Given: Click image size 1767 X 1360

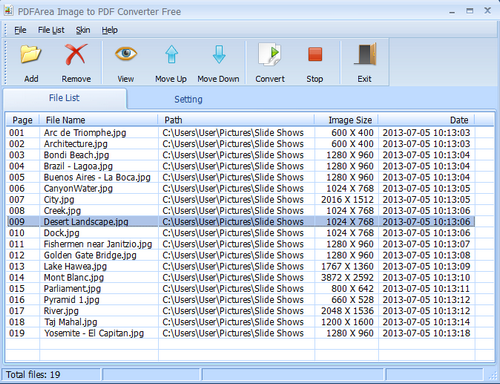Looking at the screenshot, I should click(347, 266).
